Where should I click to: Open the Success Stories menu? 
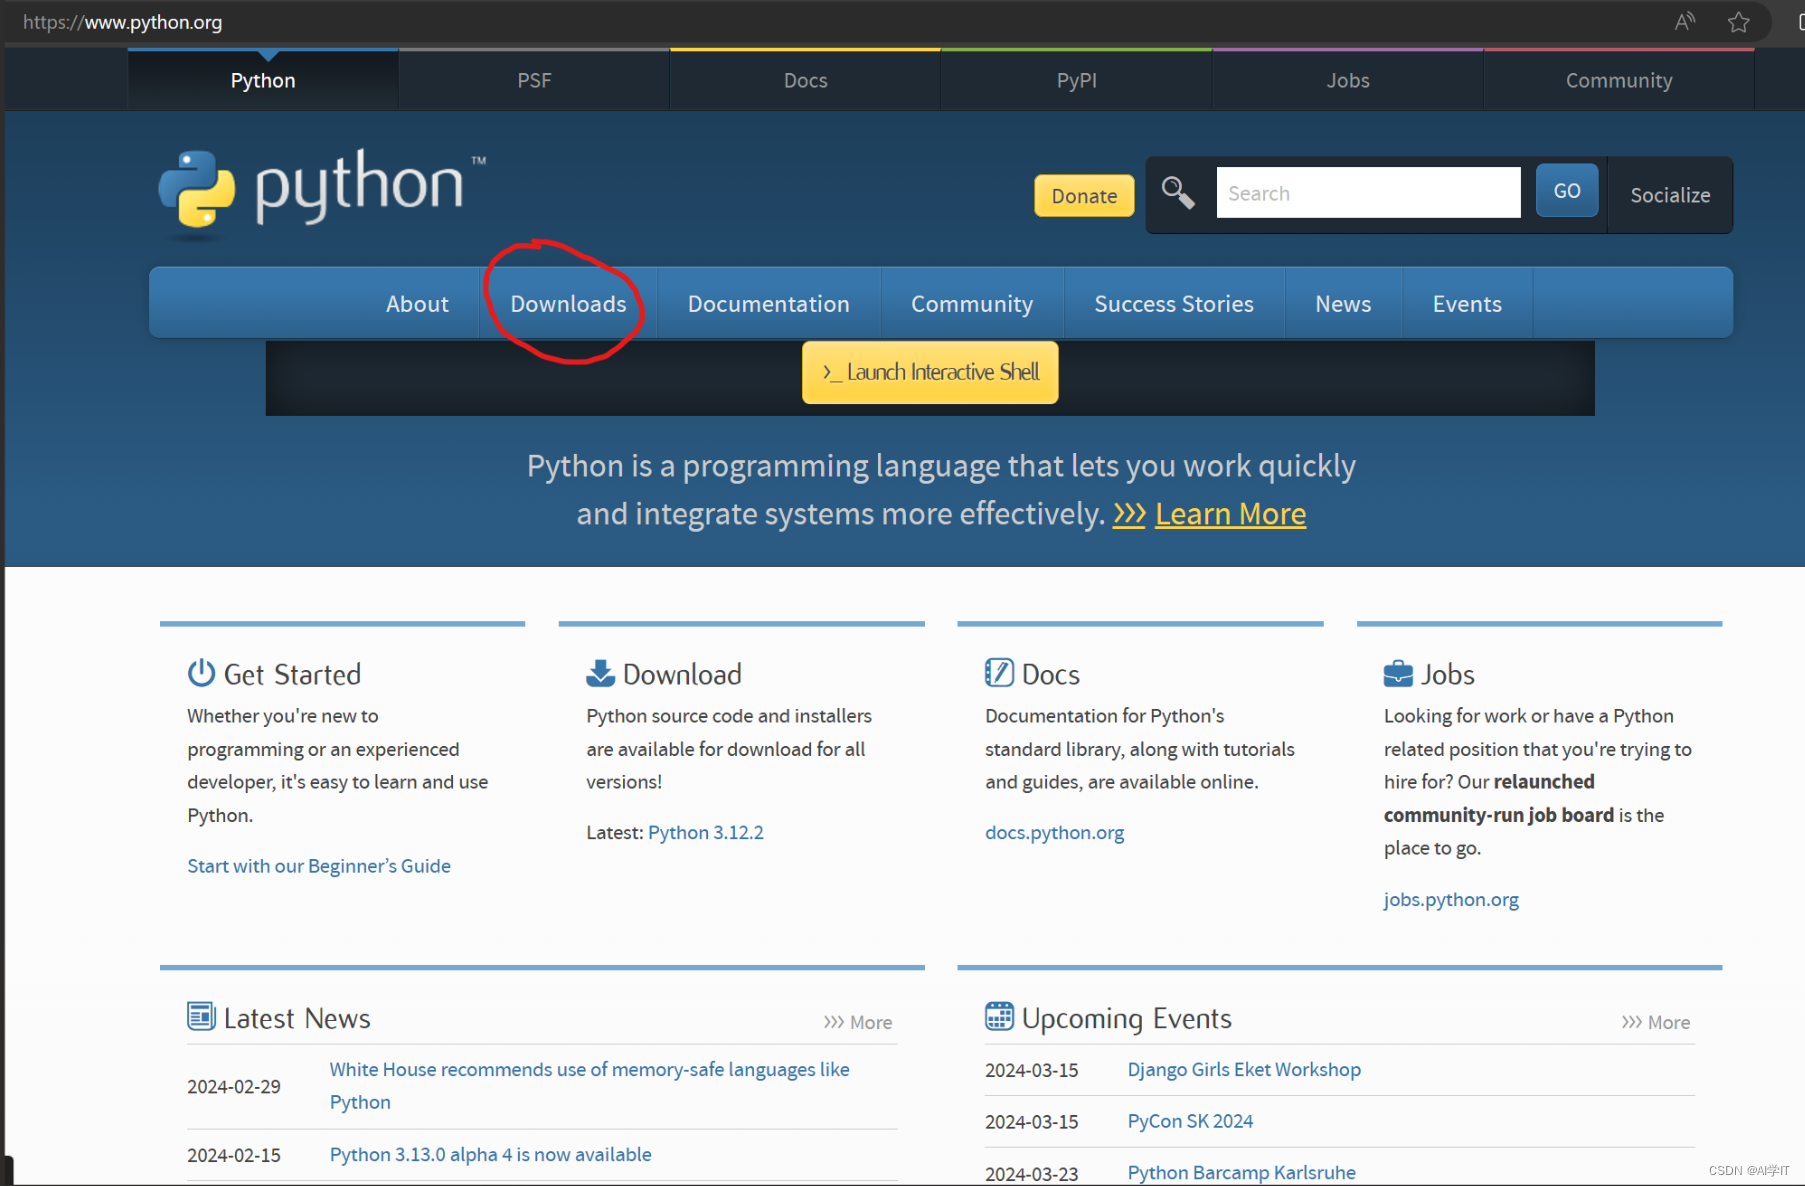1174,304
